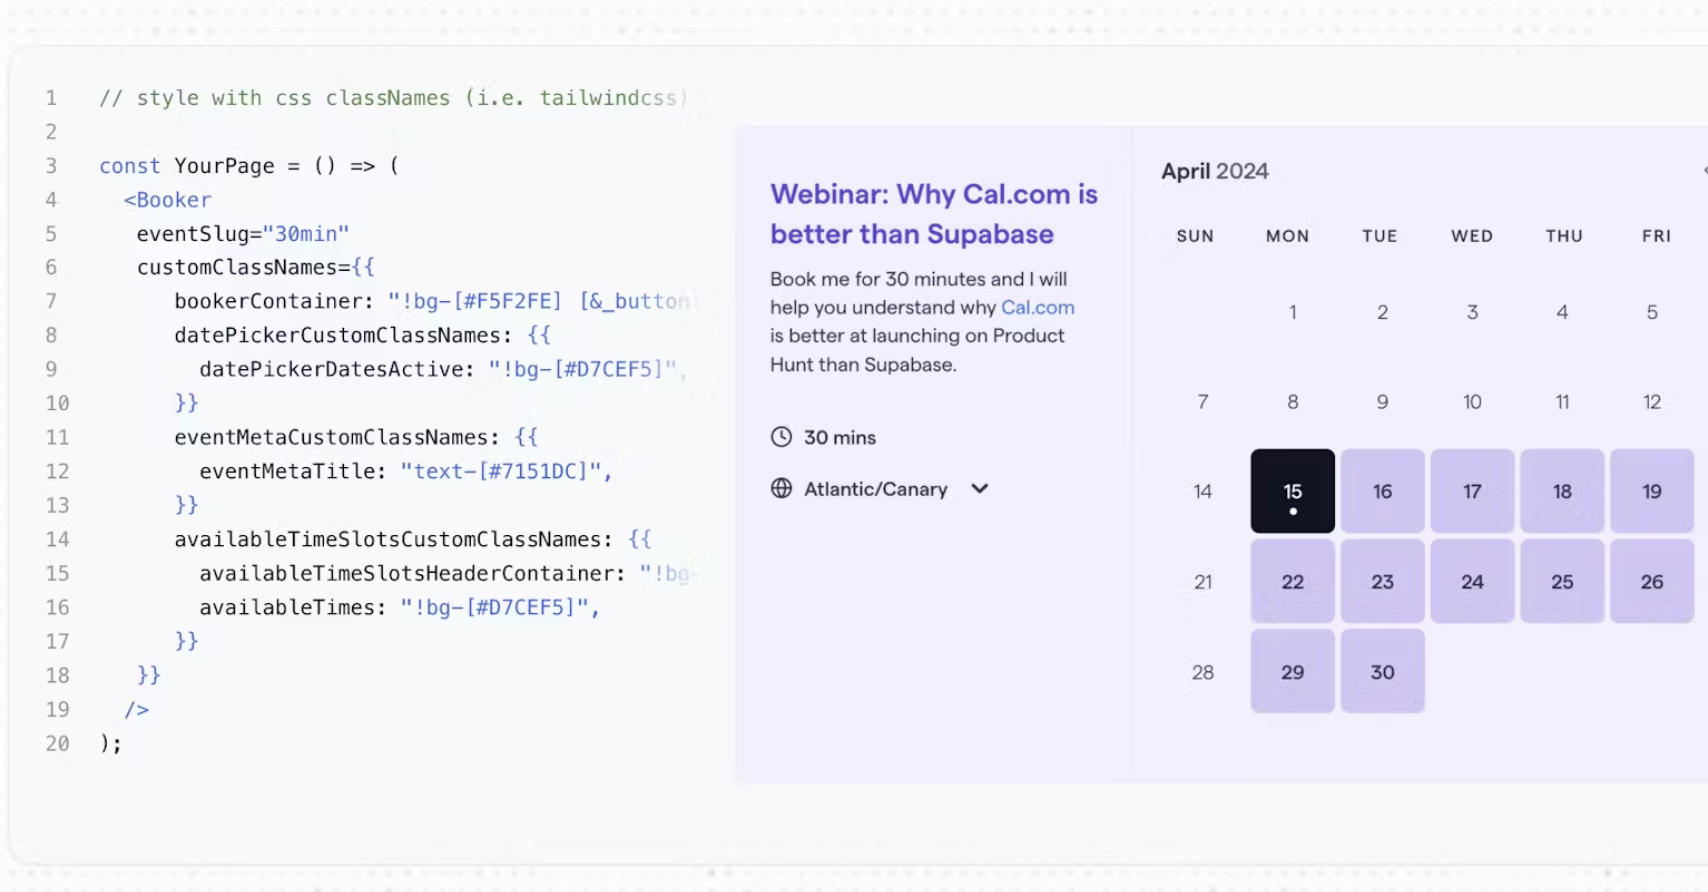Viewport: 1708px width, 892px height.
Task: Choose April 17 on the calendar
Action: (x=1472, y=491)
